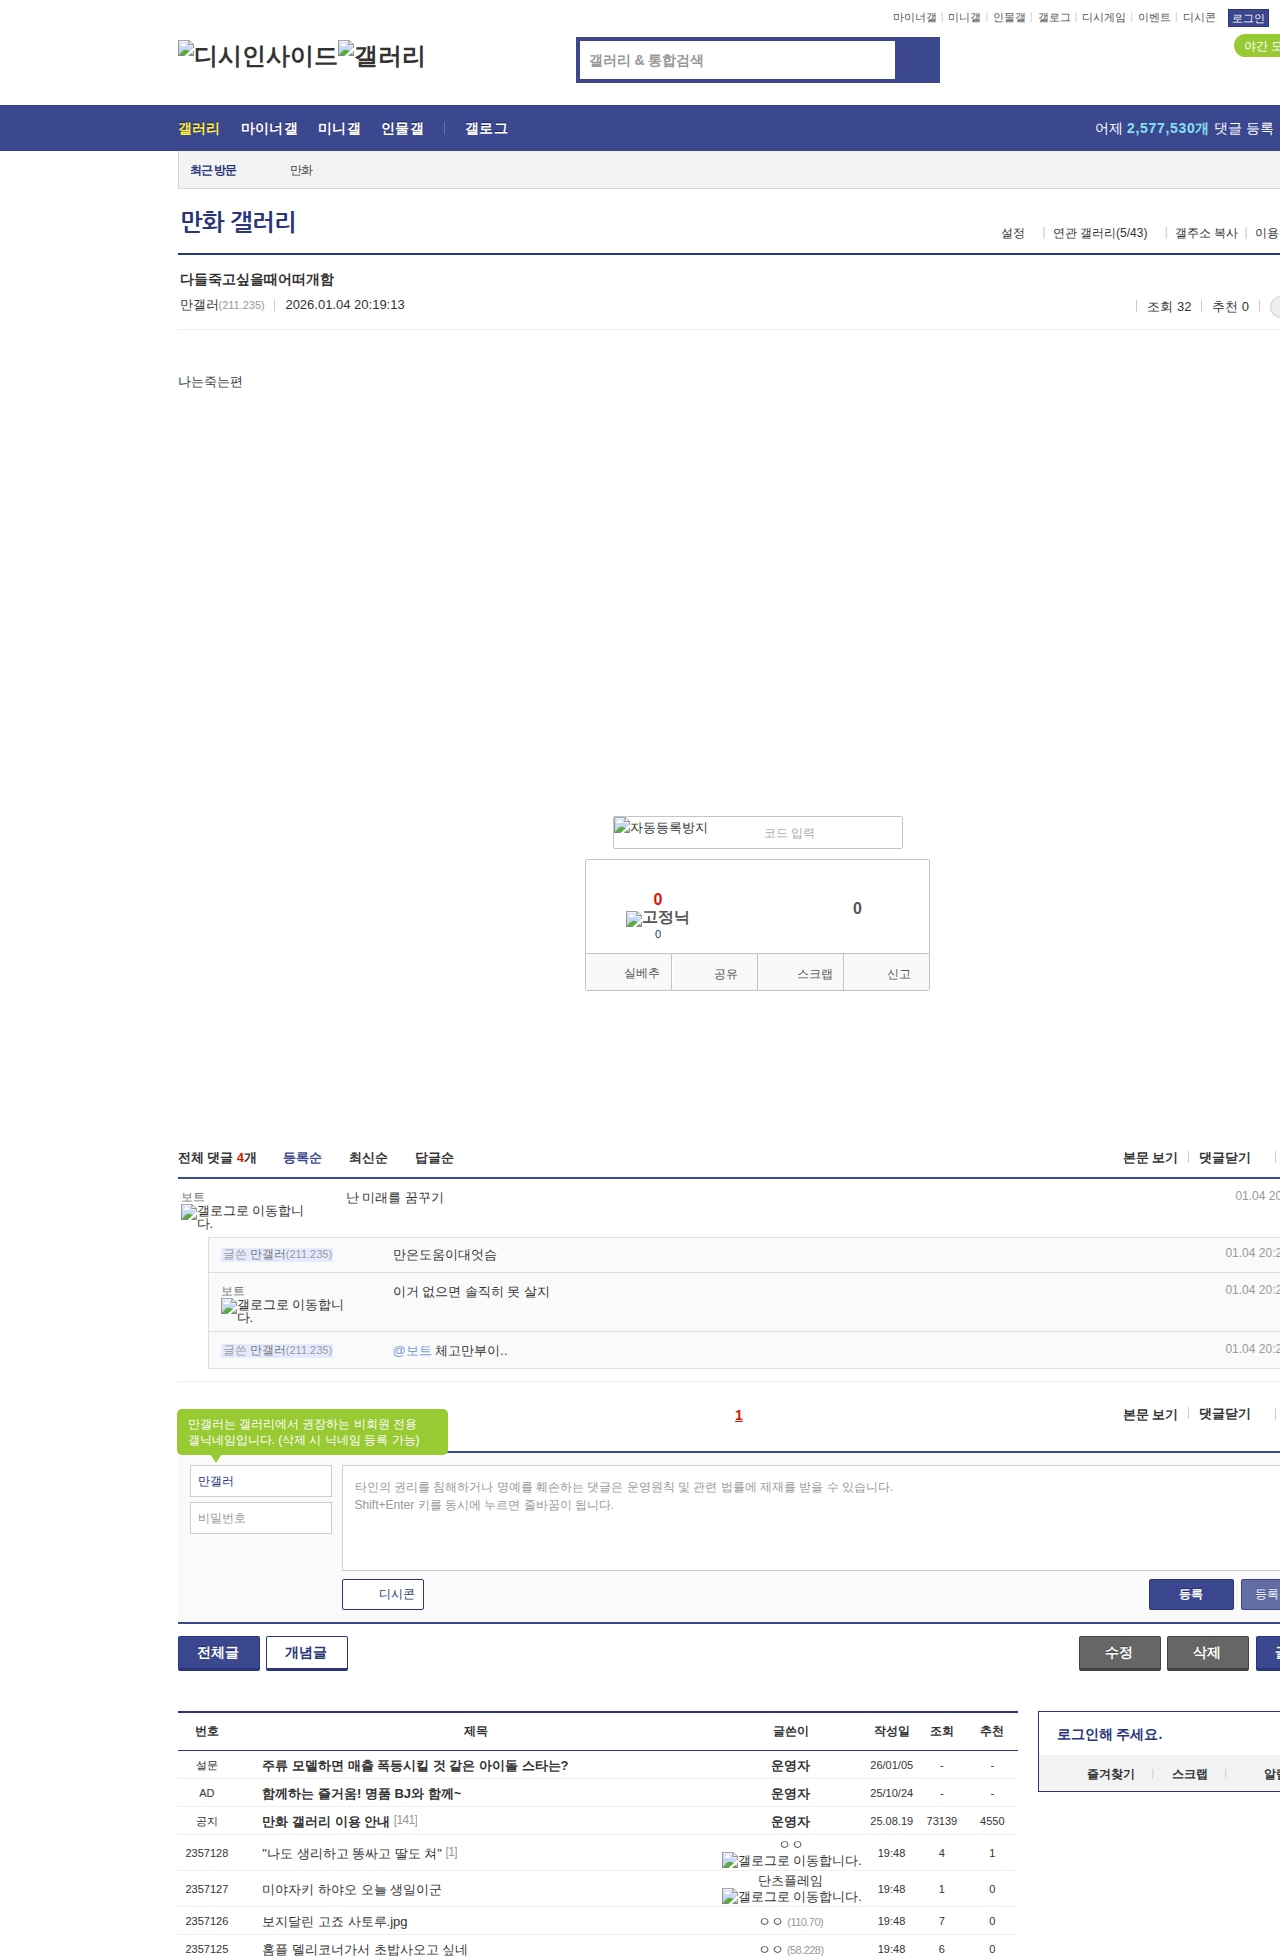Open the 디시콘 emoticon picker

[383, 1594]
